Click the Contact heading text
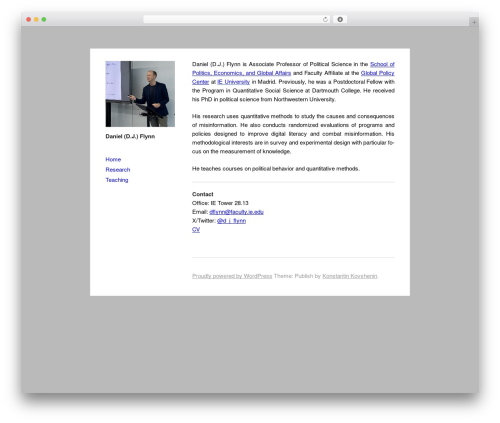The width and height of the screenshot is (500, 423). [203, 194]
